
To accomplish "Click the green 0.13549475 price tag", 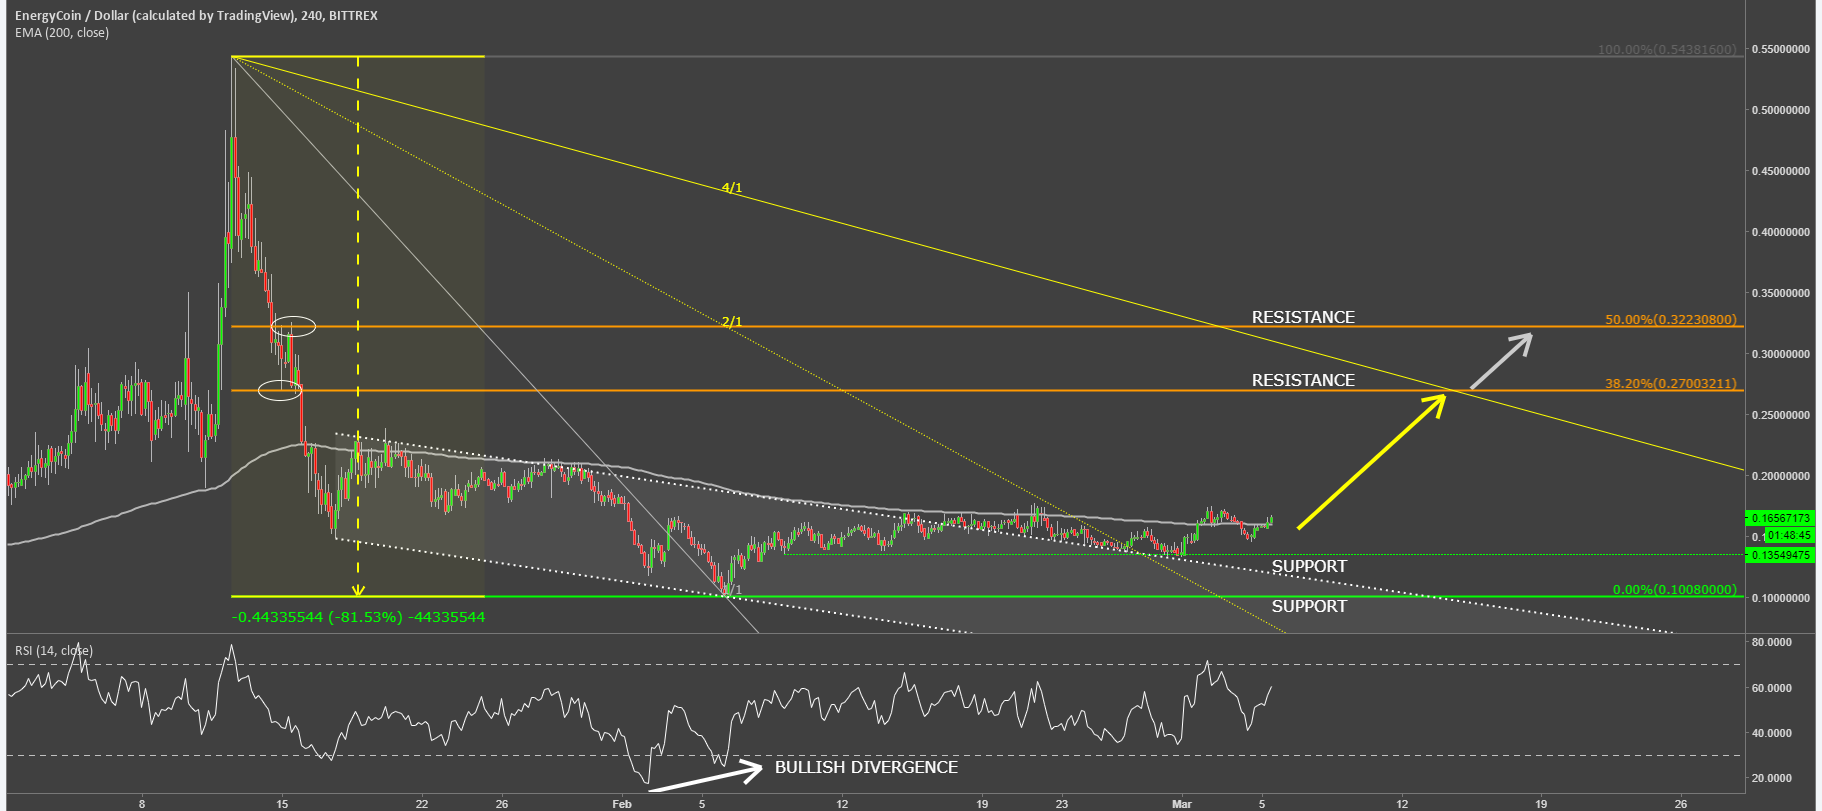I will coord(1779,555).
